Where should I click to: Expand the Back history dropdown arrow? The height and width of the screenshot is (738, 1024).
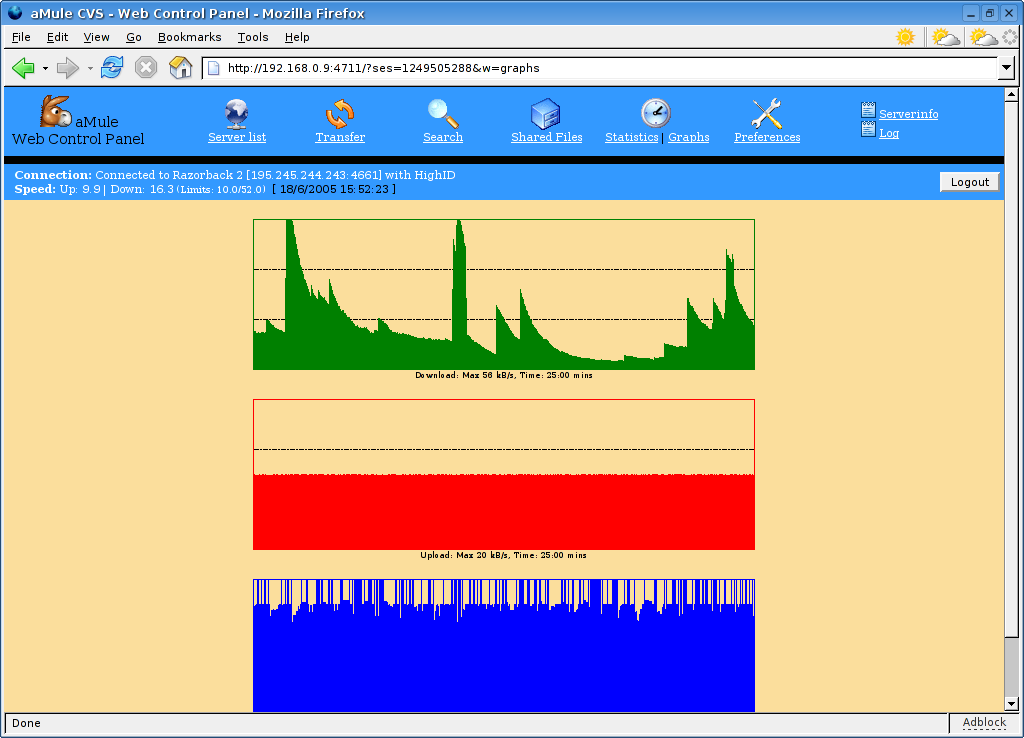click(45, 68)
